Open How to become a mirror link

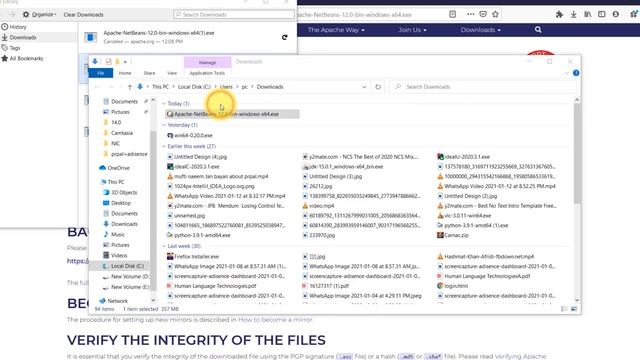point(275,320)
